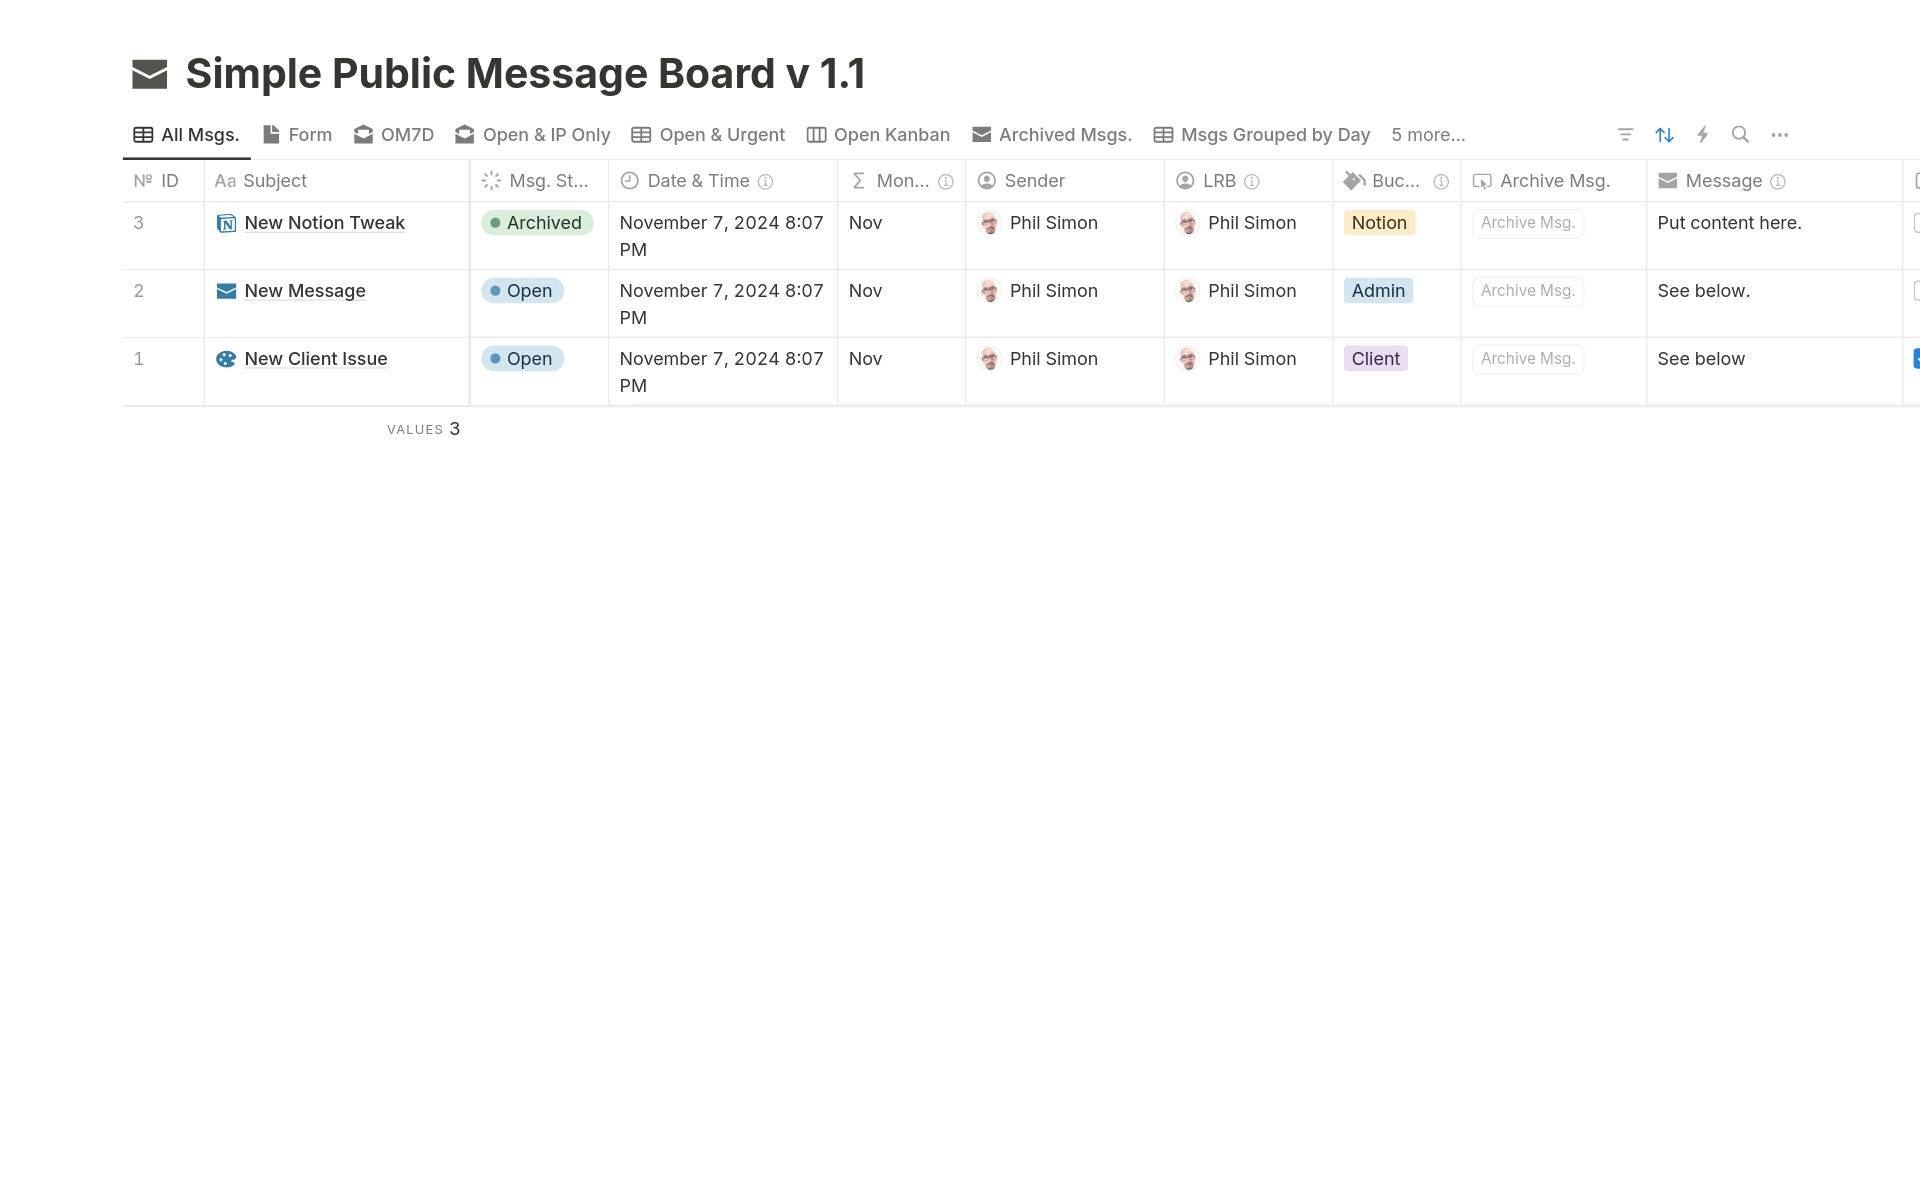Open the three-dot view options menu
Screen dimensions: 1920x1199
click(x=1779, y=135)
